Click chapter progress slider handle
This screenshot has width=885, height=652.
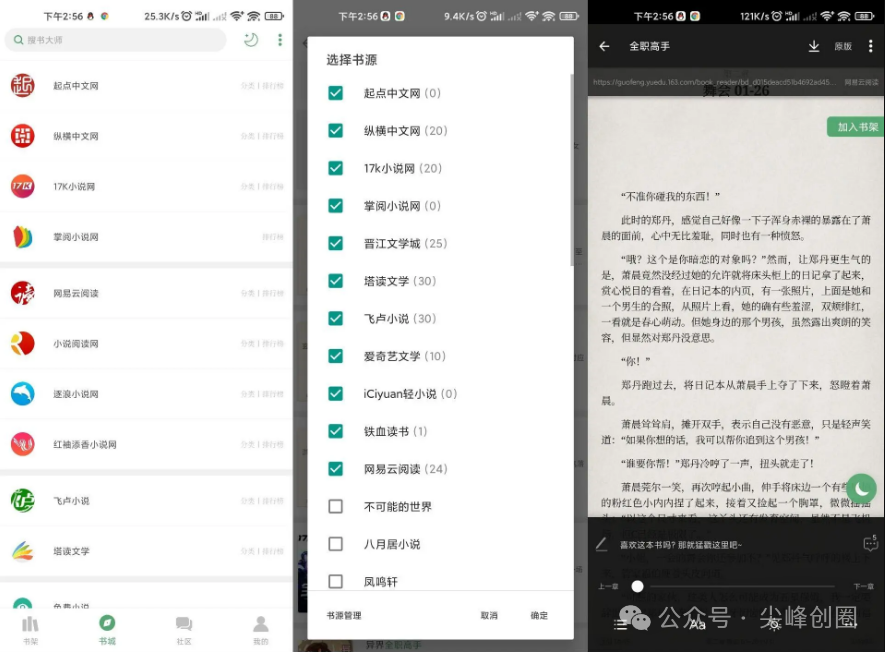tap(637, 587)
